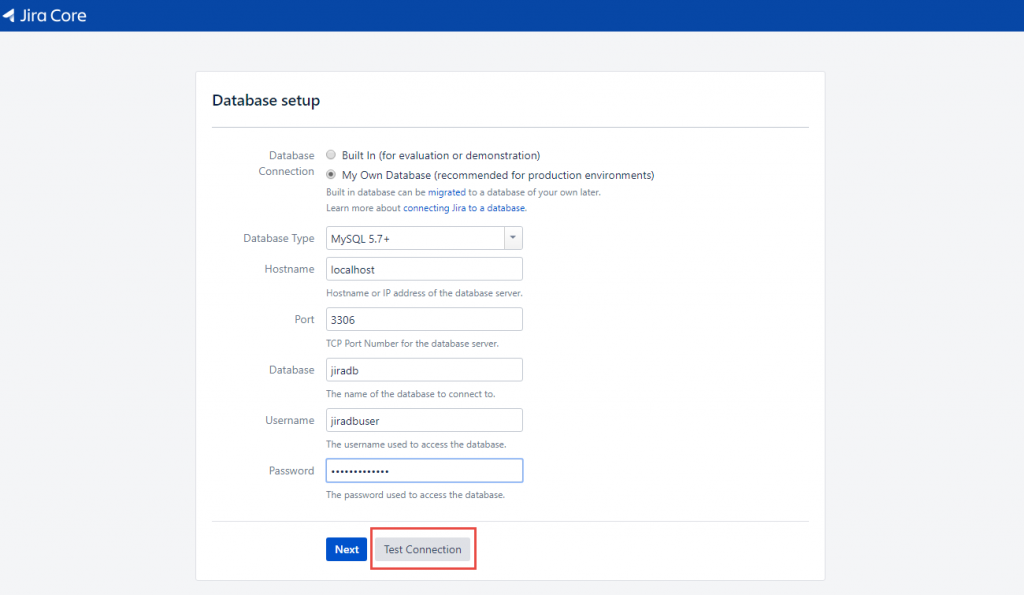The height and width of the screenshot is (595, 1024).
Task: Click the Database setup heading
Action: point(266,101)
